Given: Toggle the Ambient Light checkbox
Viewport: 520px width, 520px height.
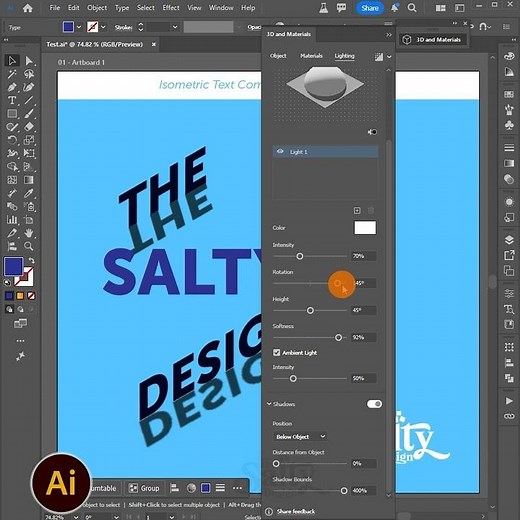Looking at the screenshot, I should coord(276,353).
